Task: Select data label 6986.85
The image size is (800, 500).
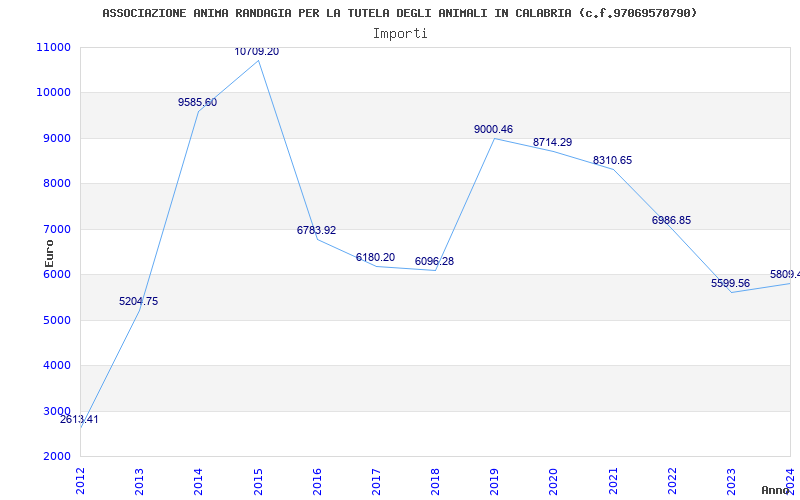Action: pos(671,221)
